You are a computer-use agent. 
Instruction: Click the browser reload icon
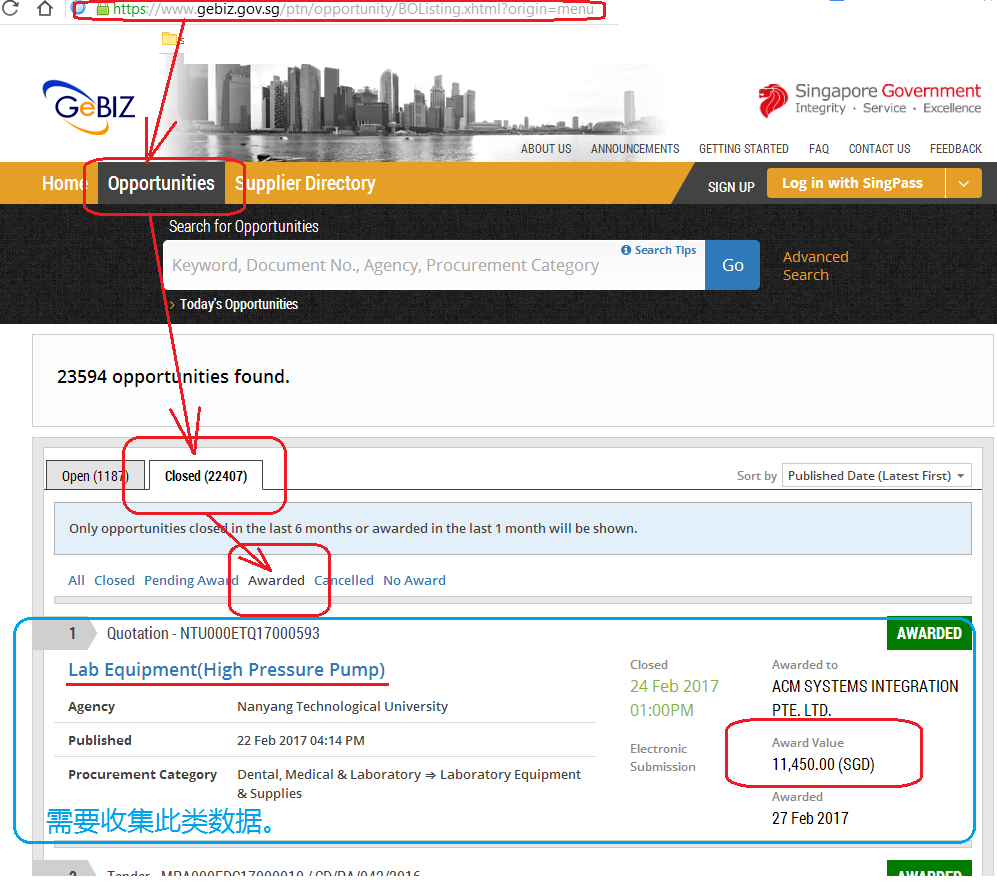pos(11,9)
